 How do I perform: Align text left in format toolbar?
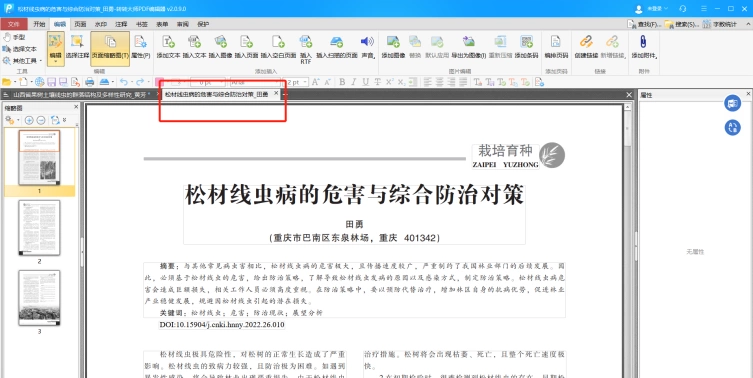click(428, 82)
